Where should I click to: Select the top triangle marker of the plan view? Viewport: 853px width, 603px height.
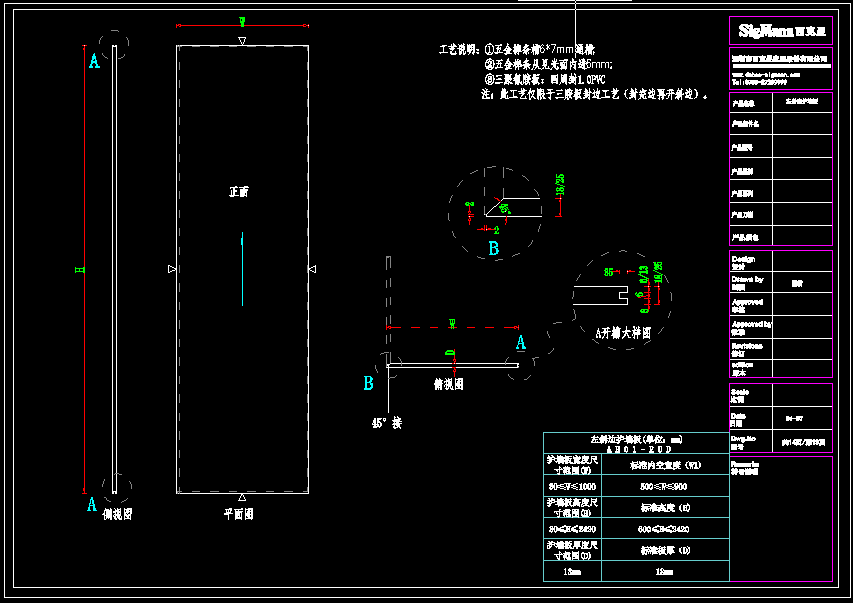242,41
